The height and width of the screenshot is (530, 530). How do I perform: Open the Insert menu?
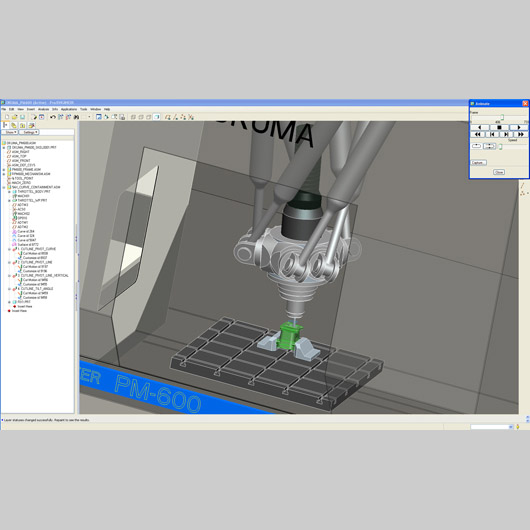pyautogui.click(x=31, y=109)
